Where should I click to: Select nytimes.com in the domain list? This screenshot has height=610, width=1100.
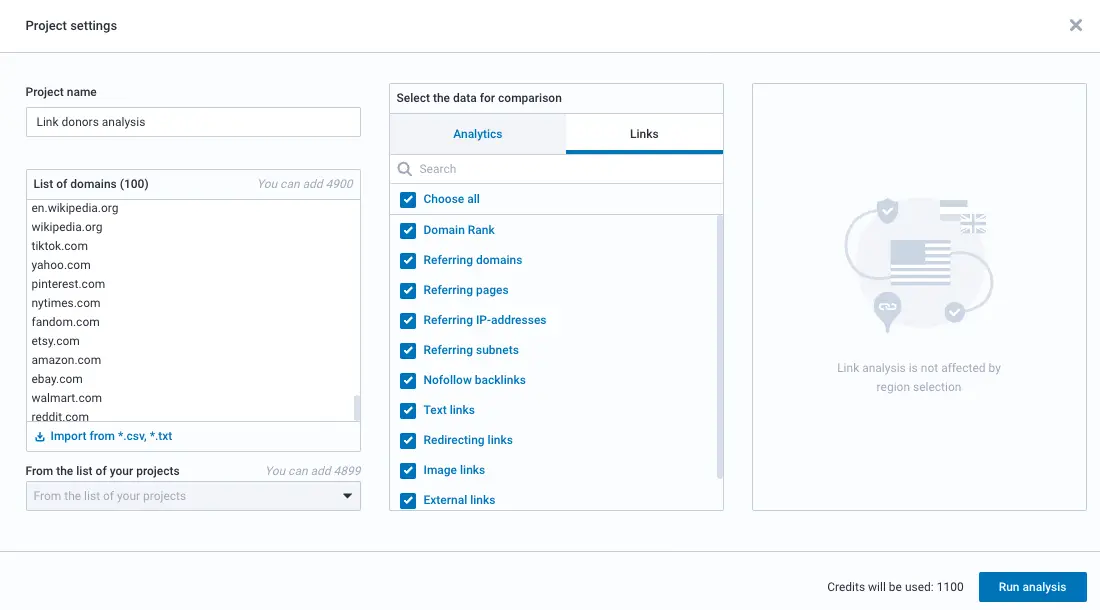(x=66, y=303)
